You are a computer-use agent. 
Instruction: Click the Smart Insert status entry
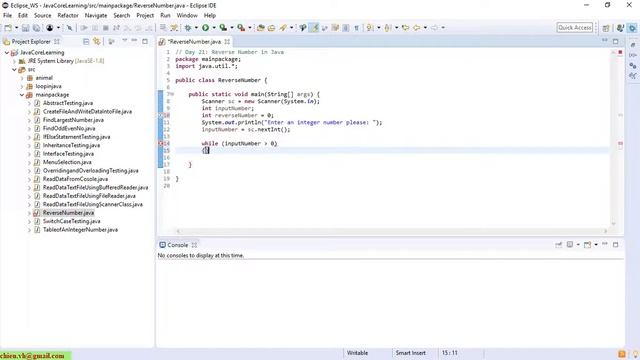pyautogui.click(x=410, y=353)
